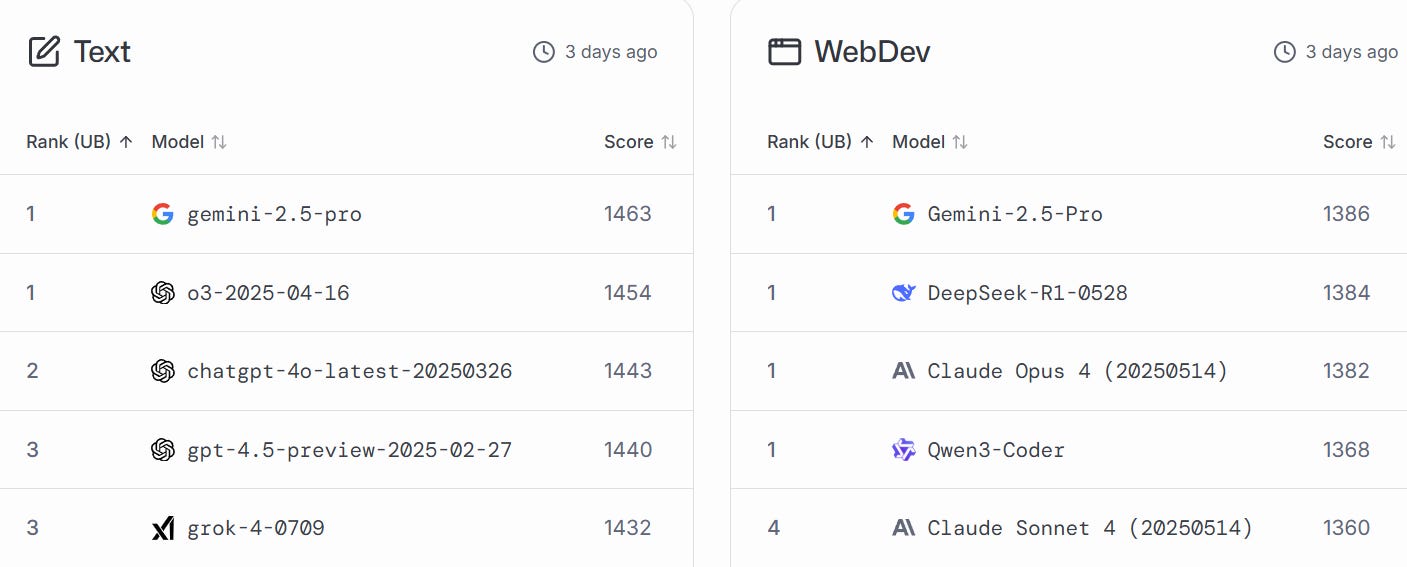
Task: Click the 3 days ago text in Text panel
Action: tap(611, 51)
